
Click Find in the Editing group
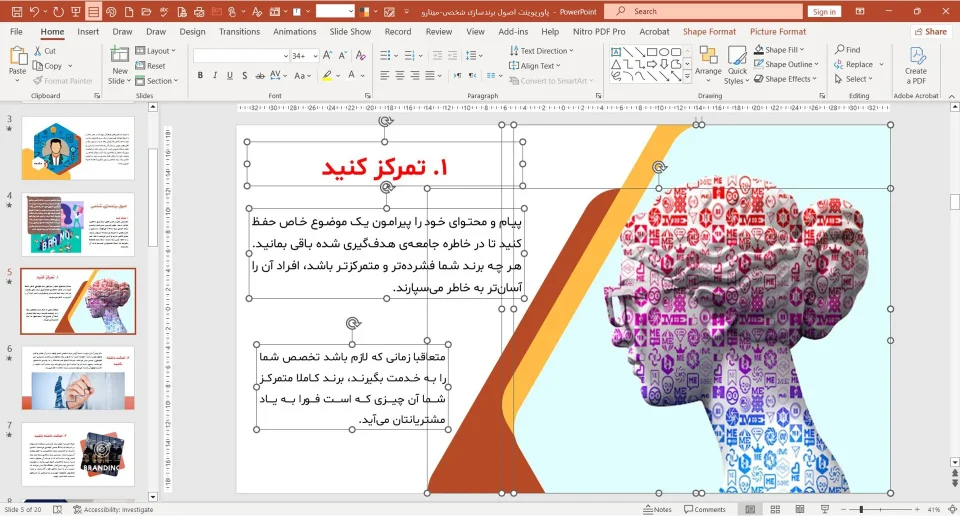(x=847, y=50)
